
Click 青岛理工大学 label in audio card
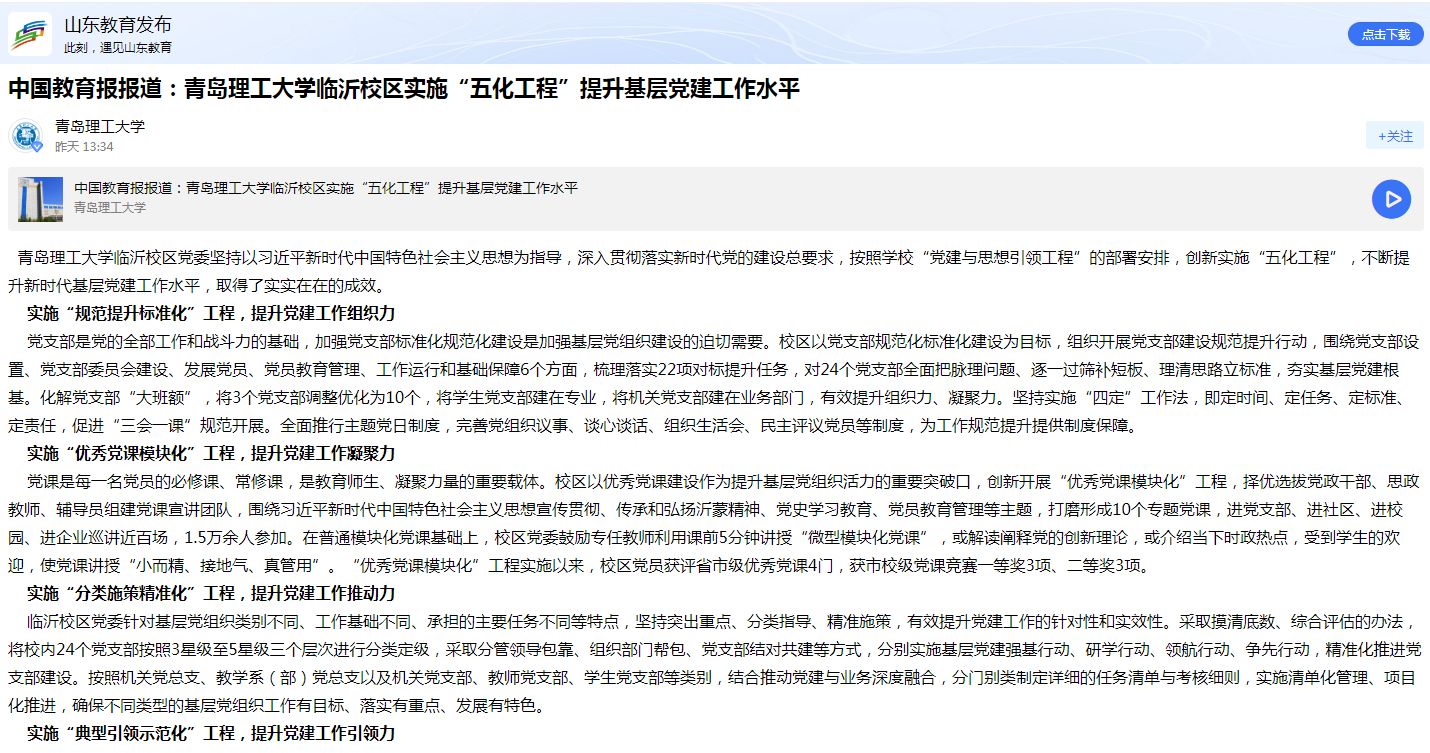click(110, 208)
